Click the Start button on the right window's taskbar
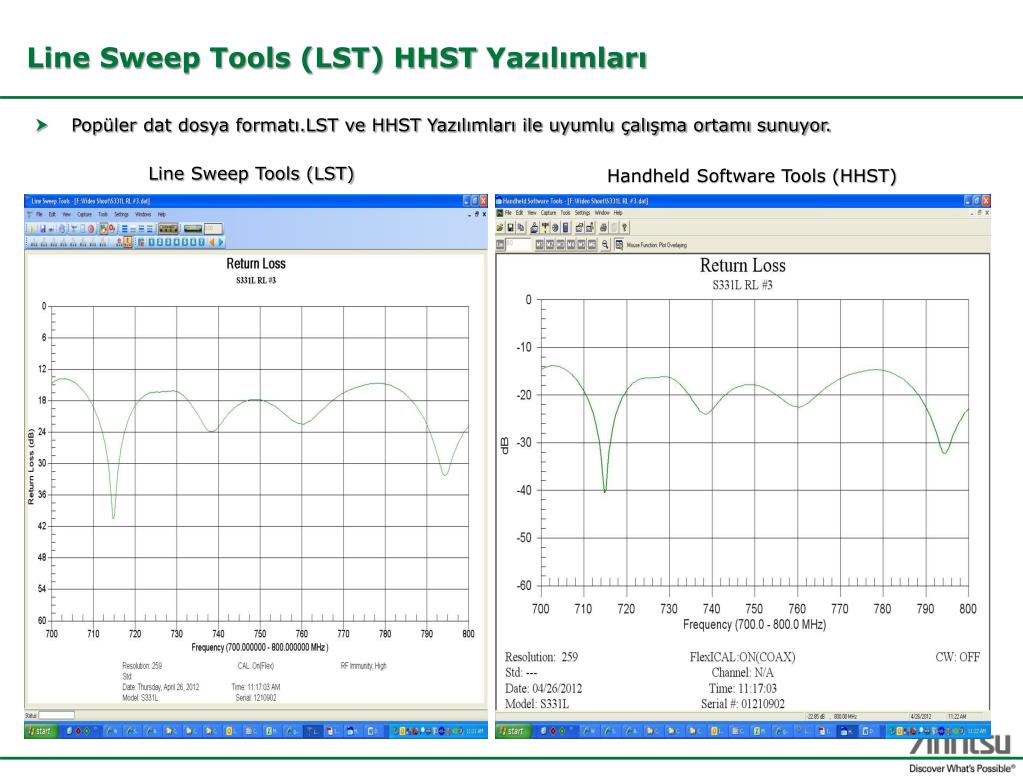This screenshot has height=780, width=1023. tap(512, 731)
